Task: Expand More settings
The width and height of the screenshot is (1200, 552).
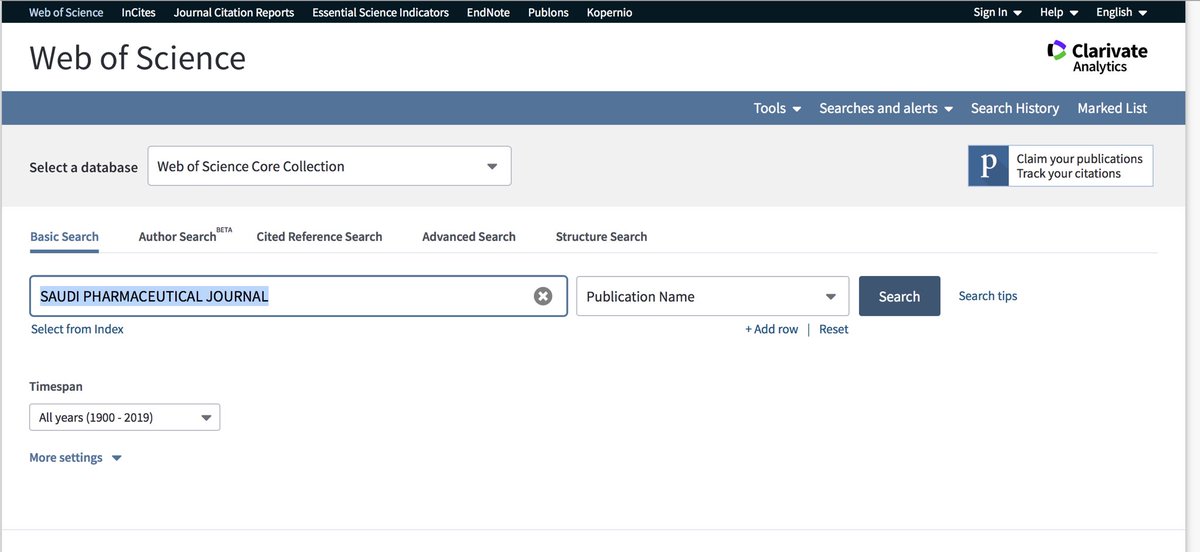Action: pos(75,458)
